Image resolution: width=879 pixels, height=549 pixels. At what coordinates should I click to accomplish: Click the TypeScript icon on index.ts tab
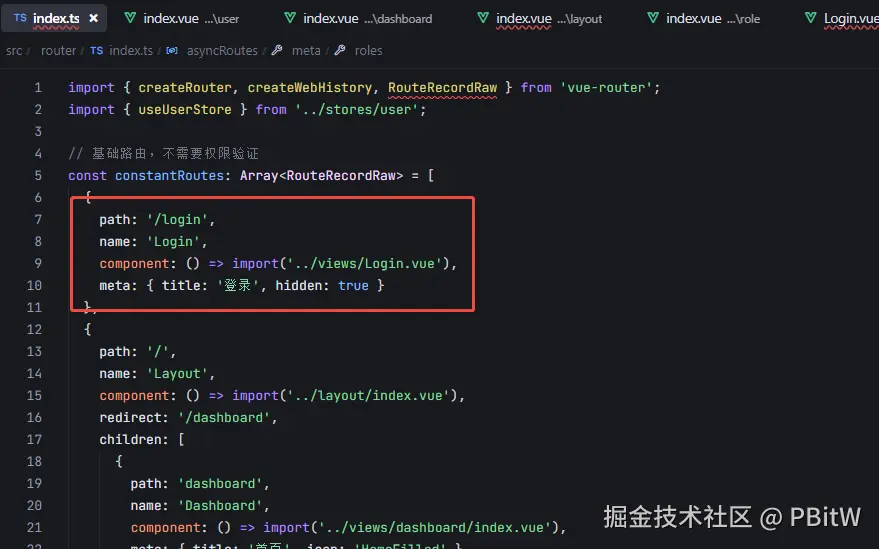[x=20, y=18]
